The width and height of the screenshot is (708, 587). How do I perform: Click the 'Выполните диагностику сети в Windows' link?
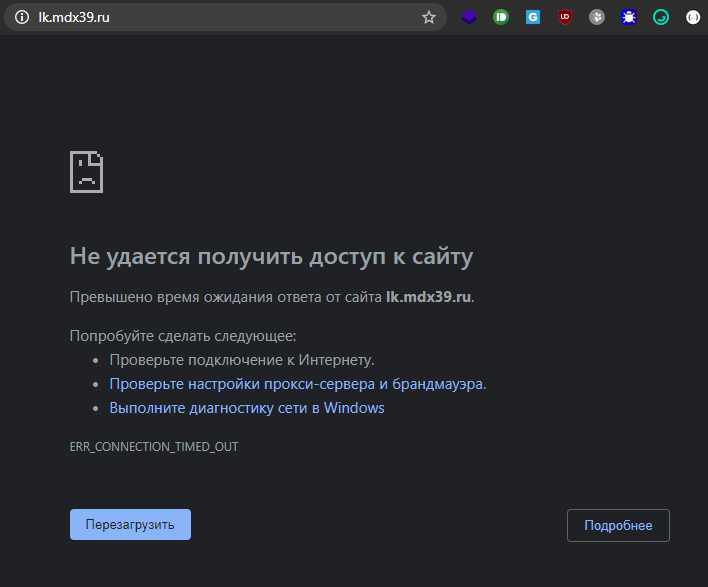tap(246, 408)
